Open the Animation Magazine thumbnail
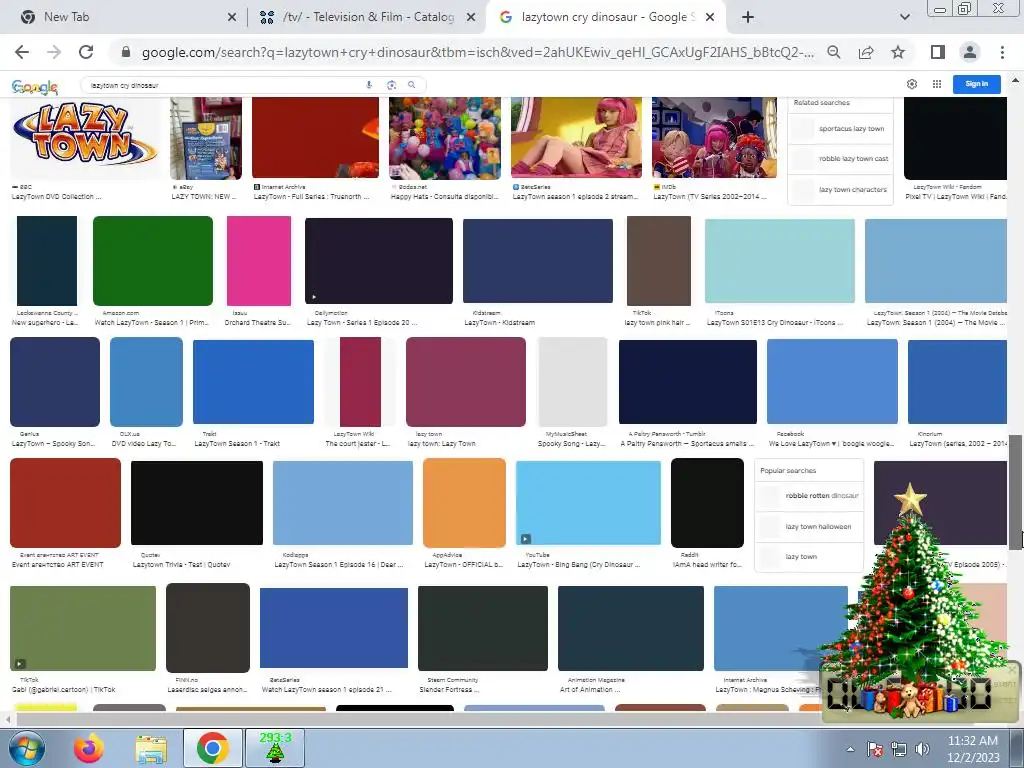The width and height of the screenshot is (1024, 768). (631, 628)
